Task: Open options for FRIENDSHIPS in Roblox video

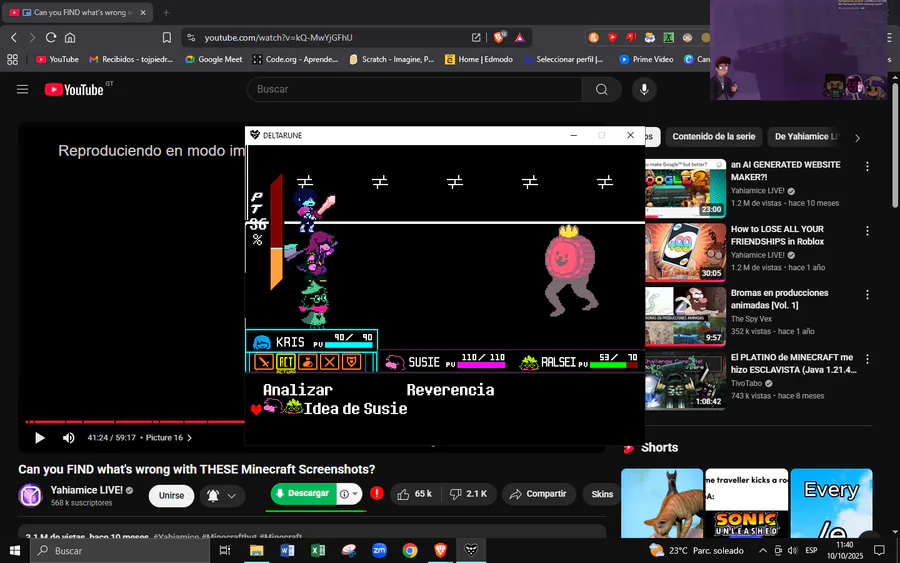Action: [867, 231]
